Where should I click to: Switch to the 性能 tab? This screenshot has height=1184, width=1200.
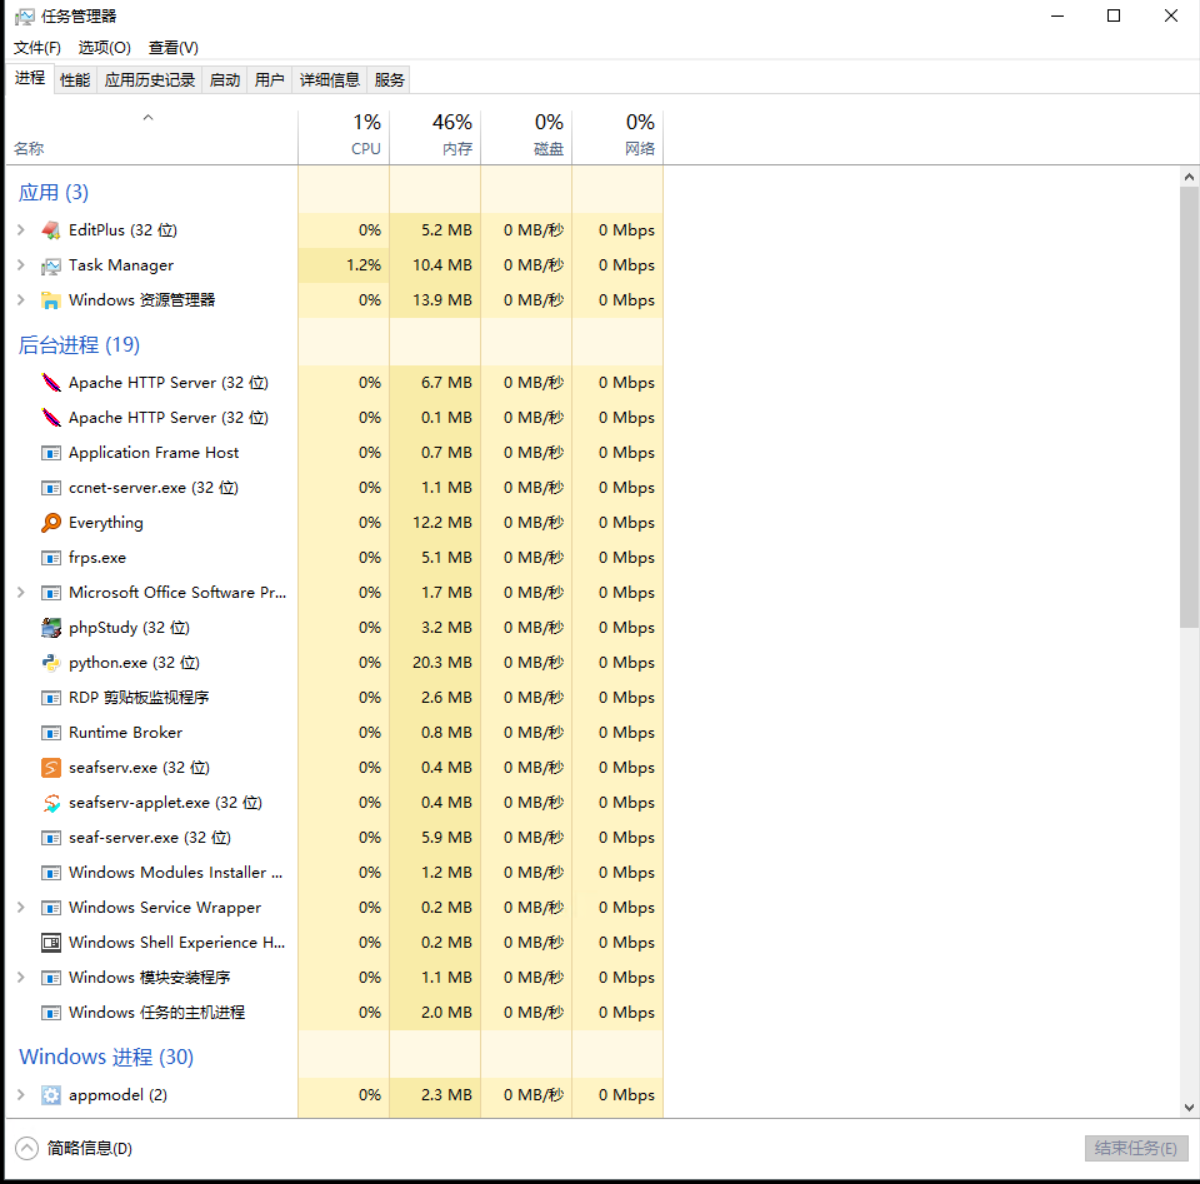coord(75,80)
